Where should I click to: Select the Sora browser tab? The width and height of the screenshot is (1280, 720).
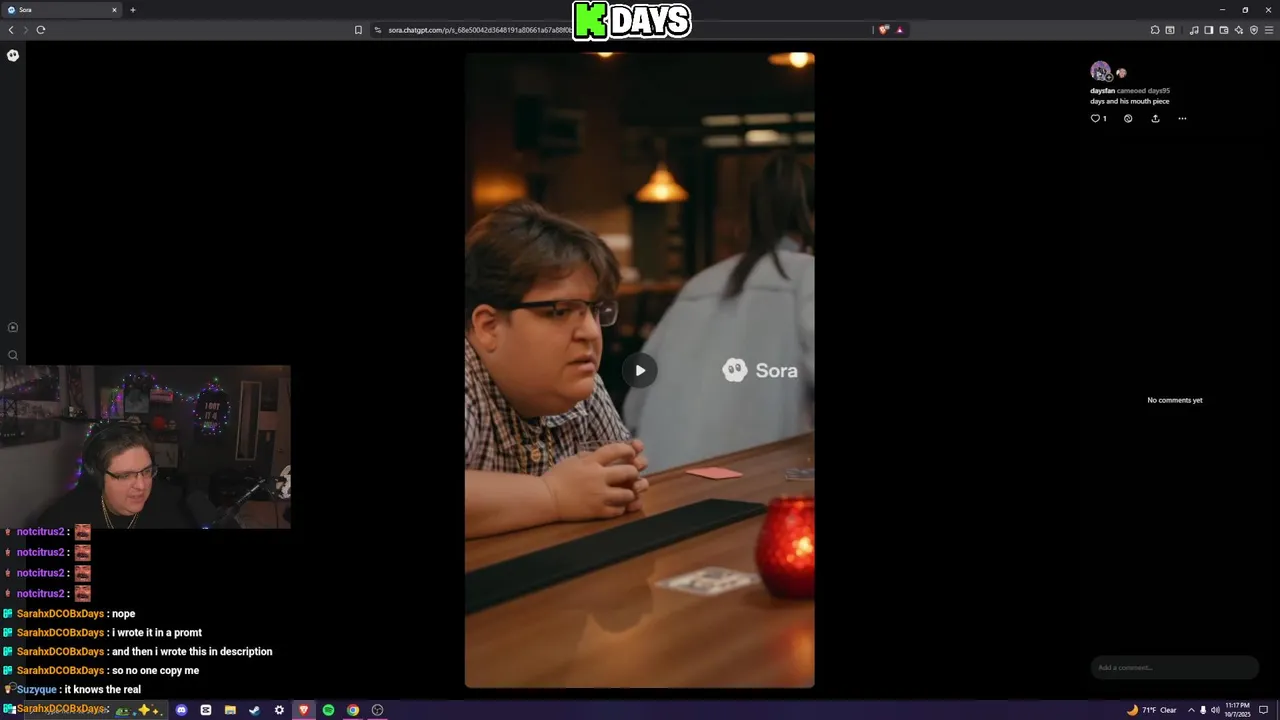[x=61, y=10]
